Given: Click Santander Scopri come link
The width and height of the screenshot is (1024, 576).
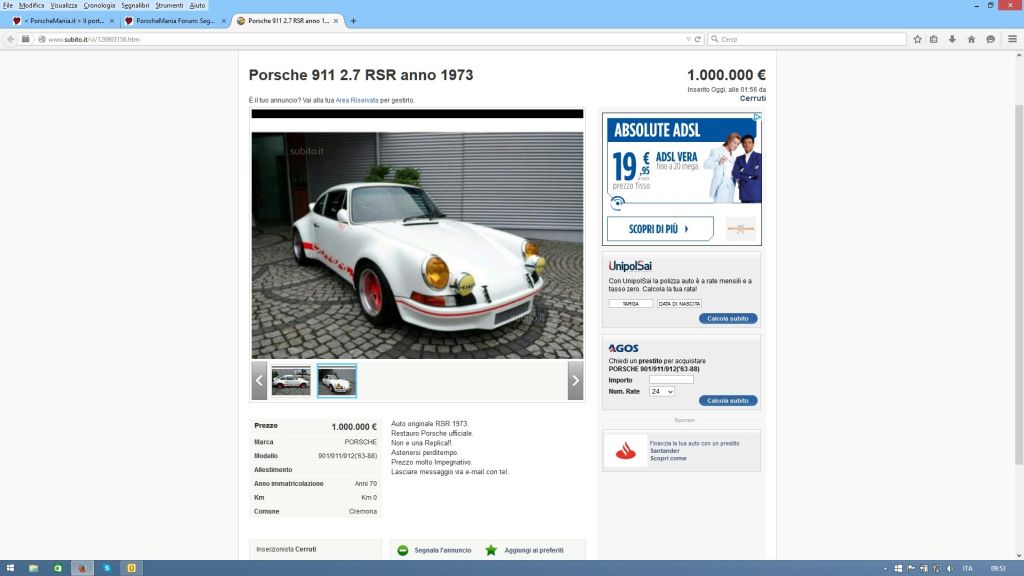Looking at the screenshot, I should (668, 458).
